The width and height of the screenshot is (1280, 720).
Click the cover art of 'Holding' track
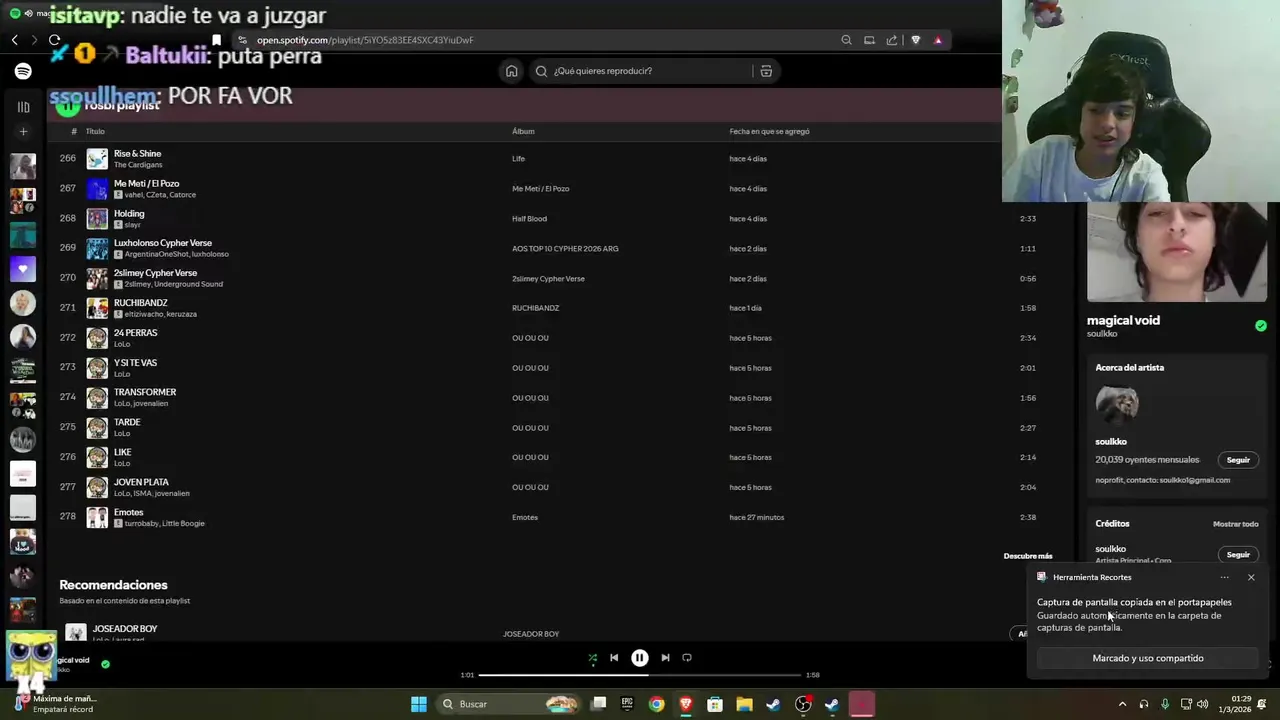point(97,218)
